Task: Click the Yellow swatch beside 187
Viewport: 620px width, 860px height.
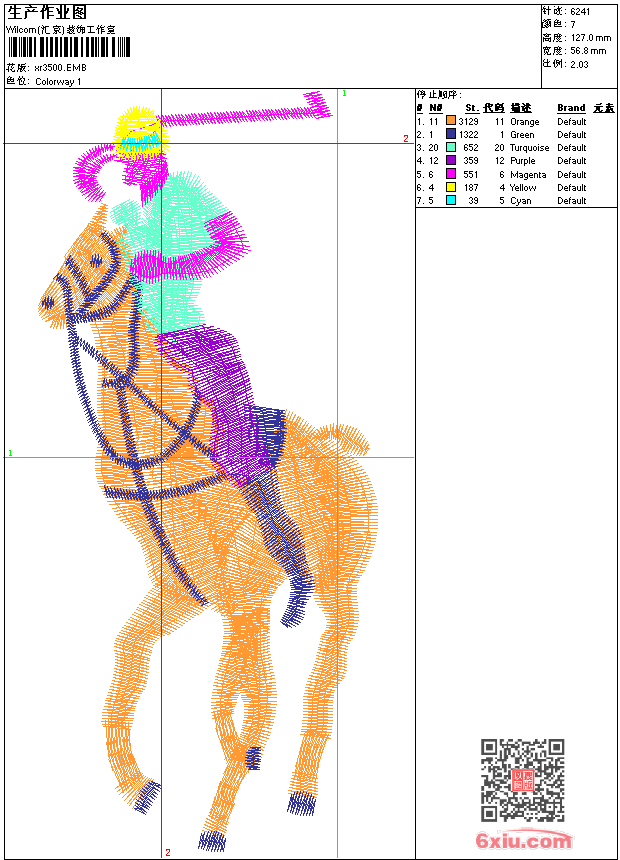Action: pyautogui.click(x=451, y=187)
